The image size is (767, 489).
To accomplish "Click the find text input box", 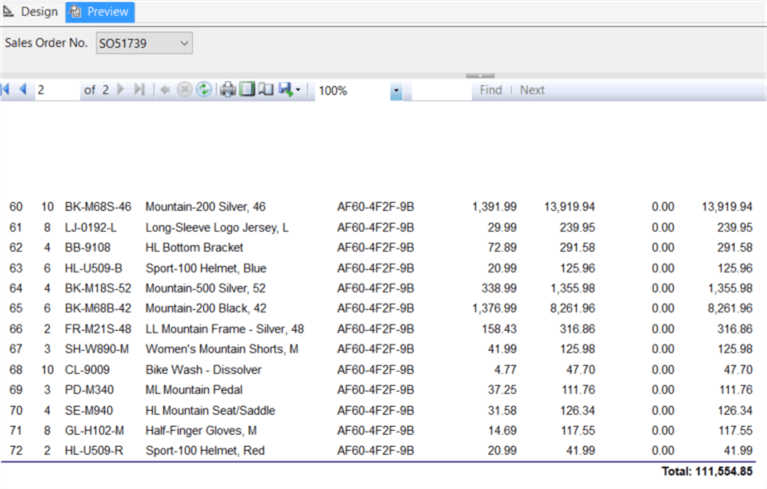I will point(440,90).
